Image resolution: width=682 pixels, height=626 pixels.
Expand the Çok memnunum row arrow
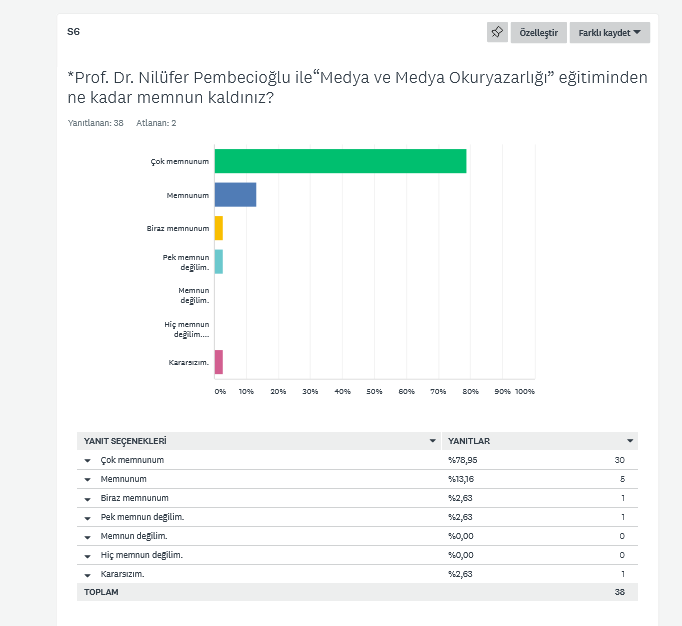(88, 461)
